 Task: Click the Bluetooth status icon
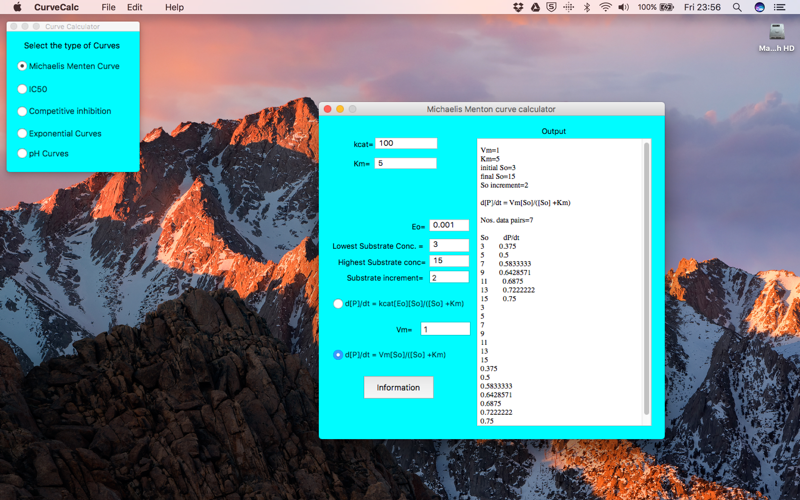(587, 7)
